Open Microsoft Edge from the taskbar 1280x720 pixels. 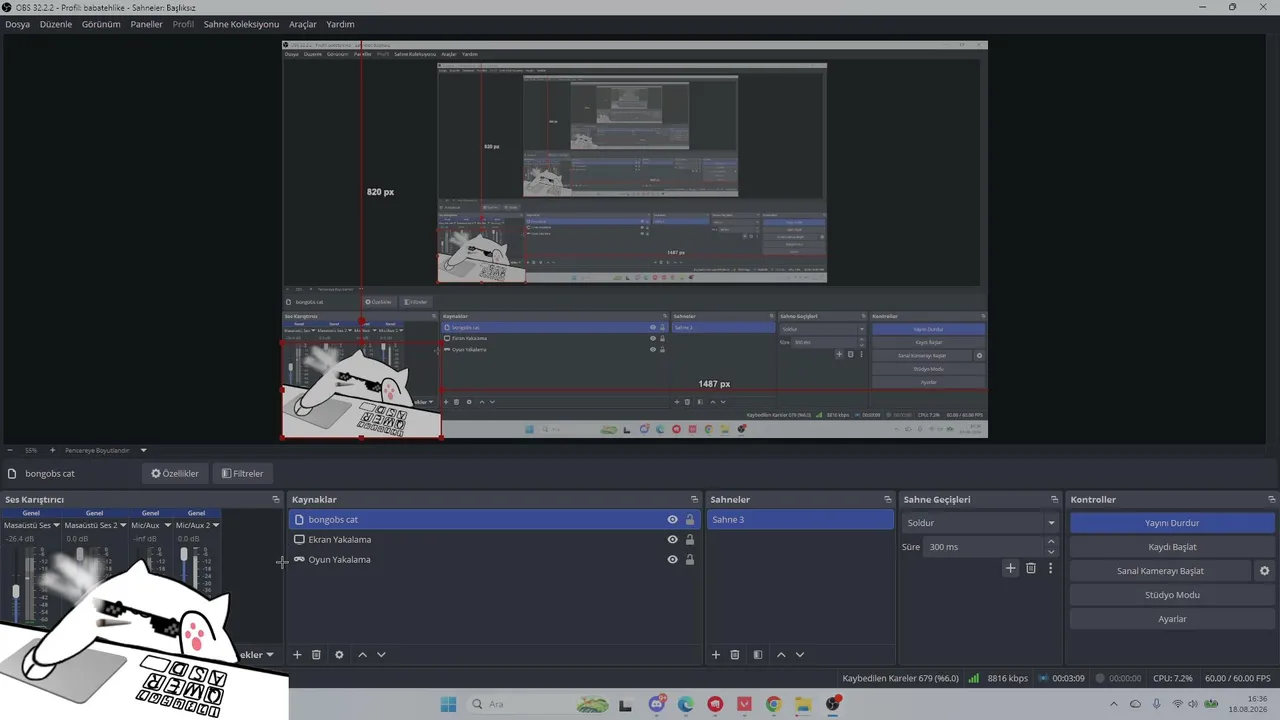coord(686,704)
